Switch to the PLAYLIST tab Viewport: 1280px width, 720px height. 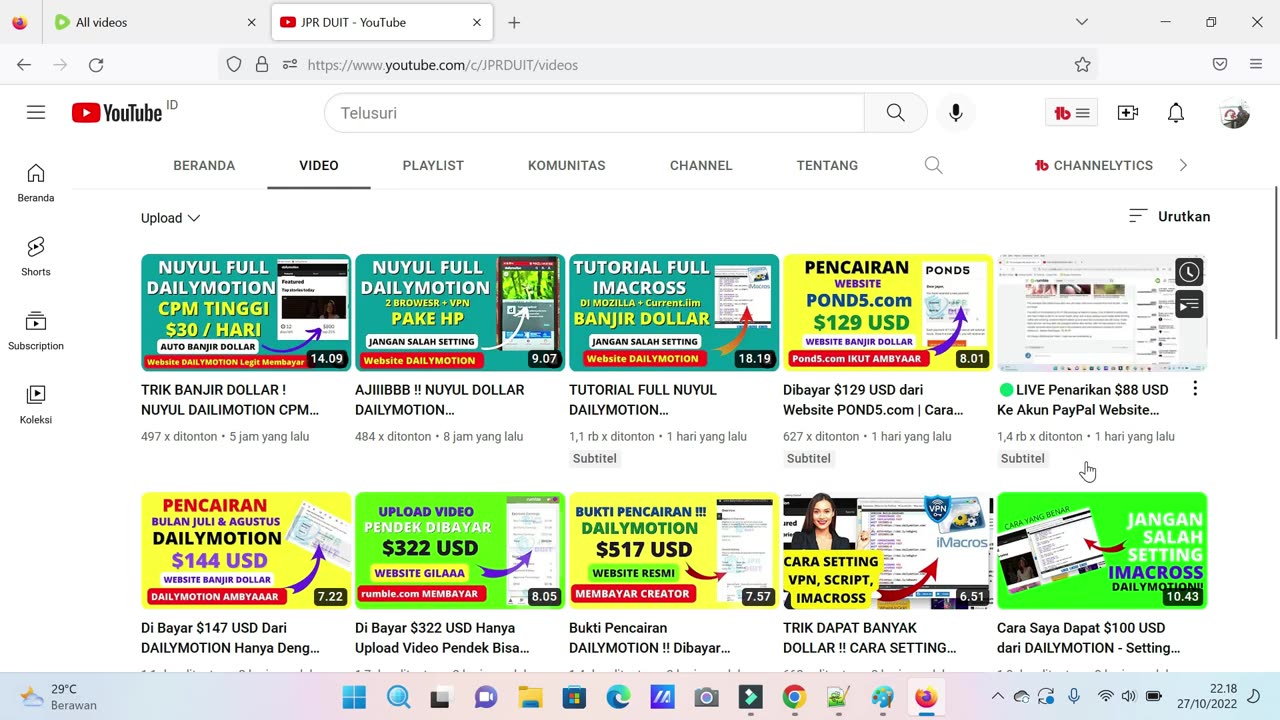click(x=433, y=165)
